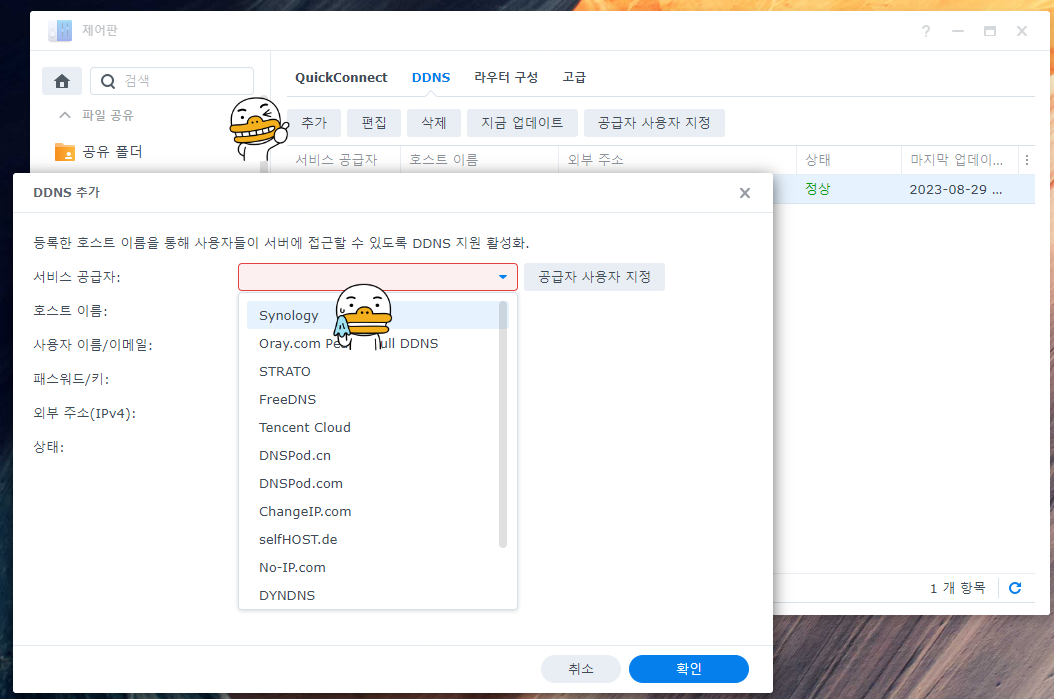Image resolution: width=1054 pixels, height=699 pixels.
Task: Open the 서비스 공급자 dropdown arrow
Action: coord(503,277)
